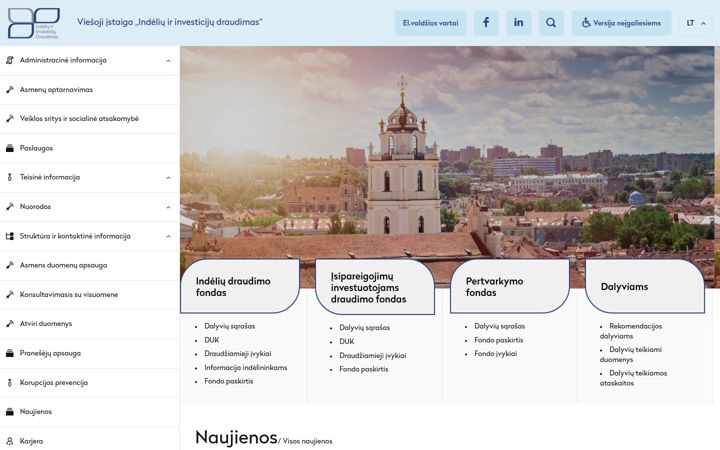Image resolution: width=720 pixels, height=450 pixels.
Task: Click the Indėlių ir investicijų draudimas logo
Action: [34, 23]
